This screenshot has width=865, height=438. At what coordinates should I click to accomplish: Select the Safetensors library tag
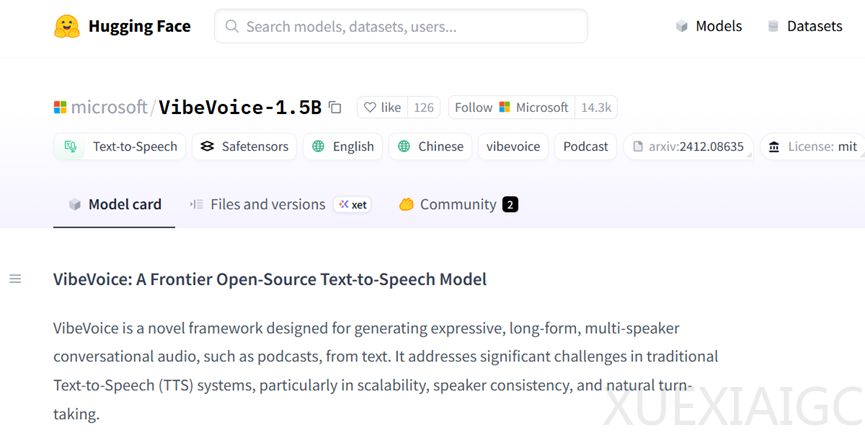click(244, 146)
